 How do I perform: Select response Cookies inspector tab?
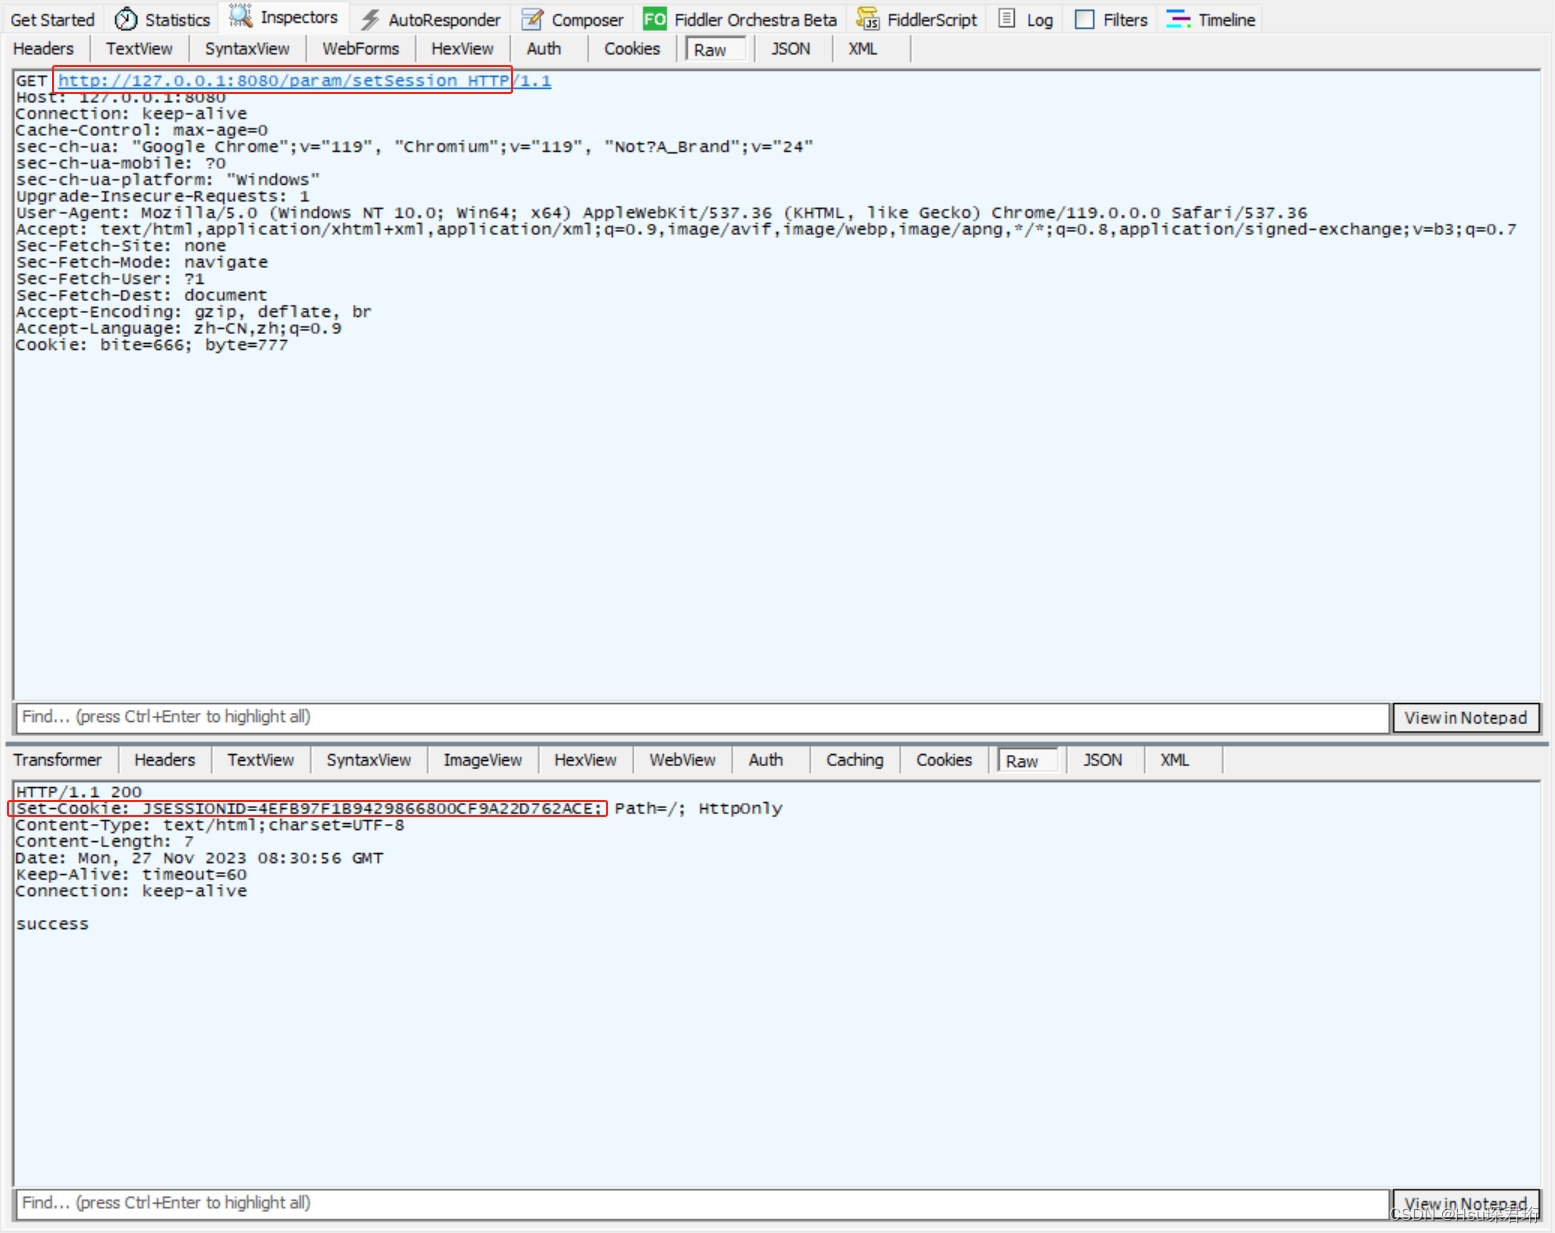point(944,760)
